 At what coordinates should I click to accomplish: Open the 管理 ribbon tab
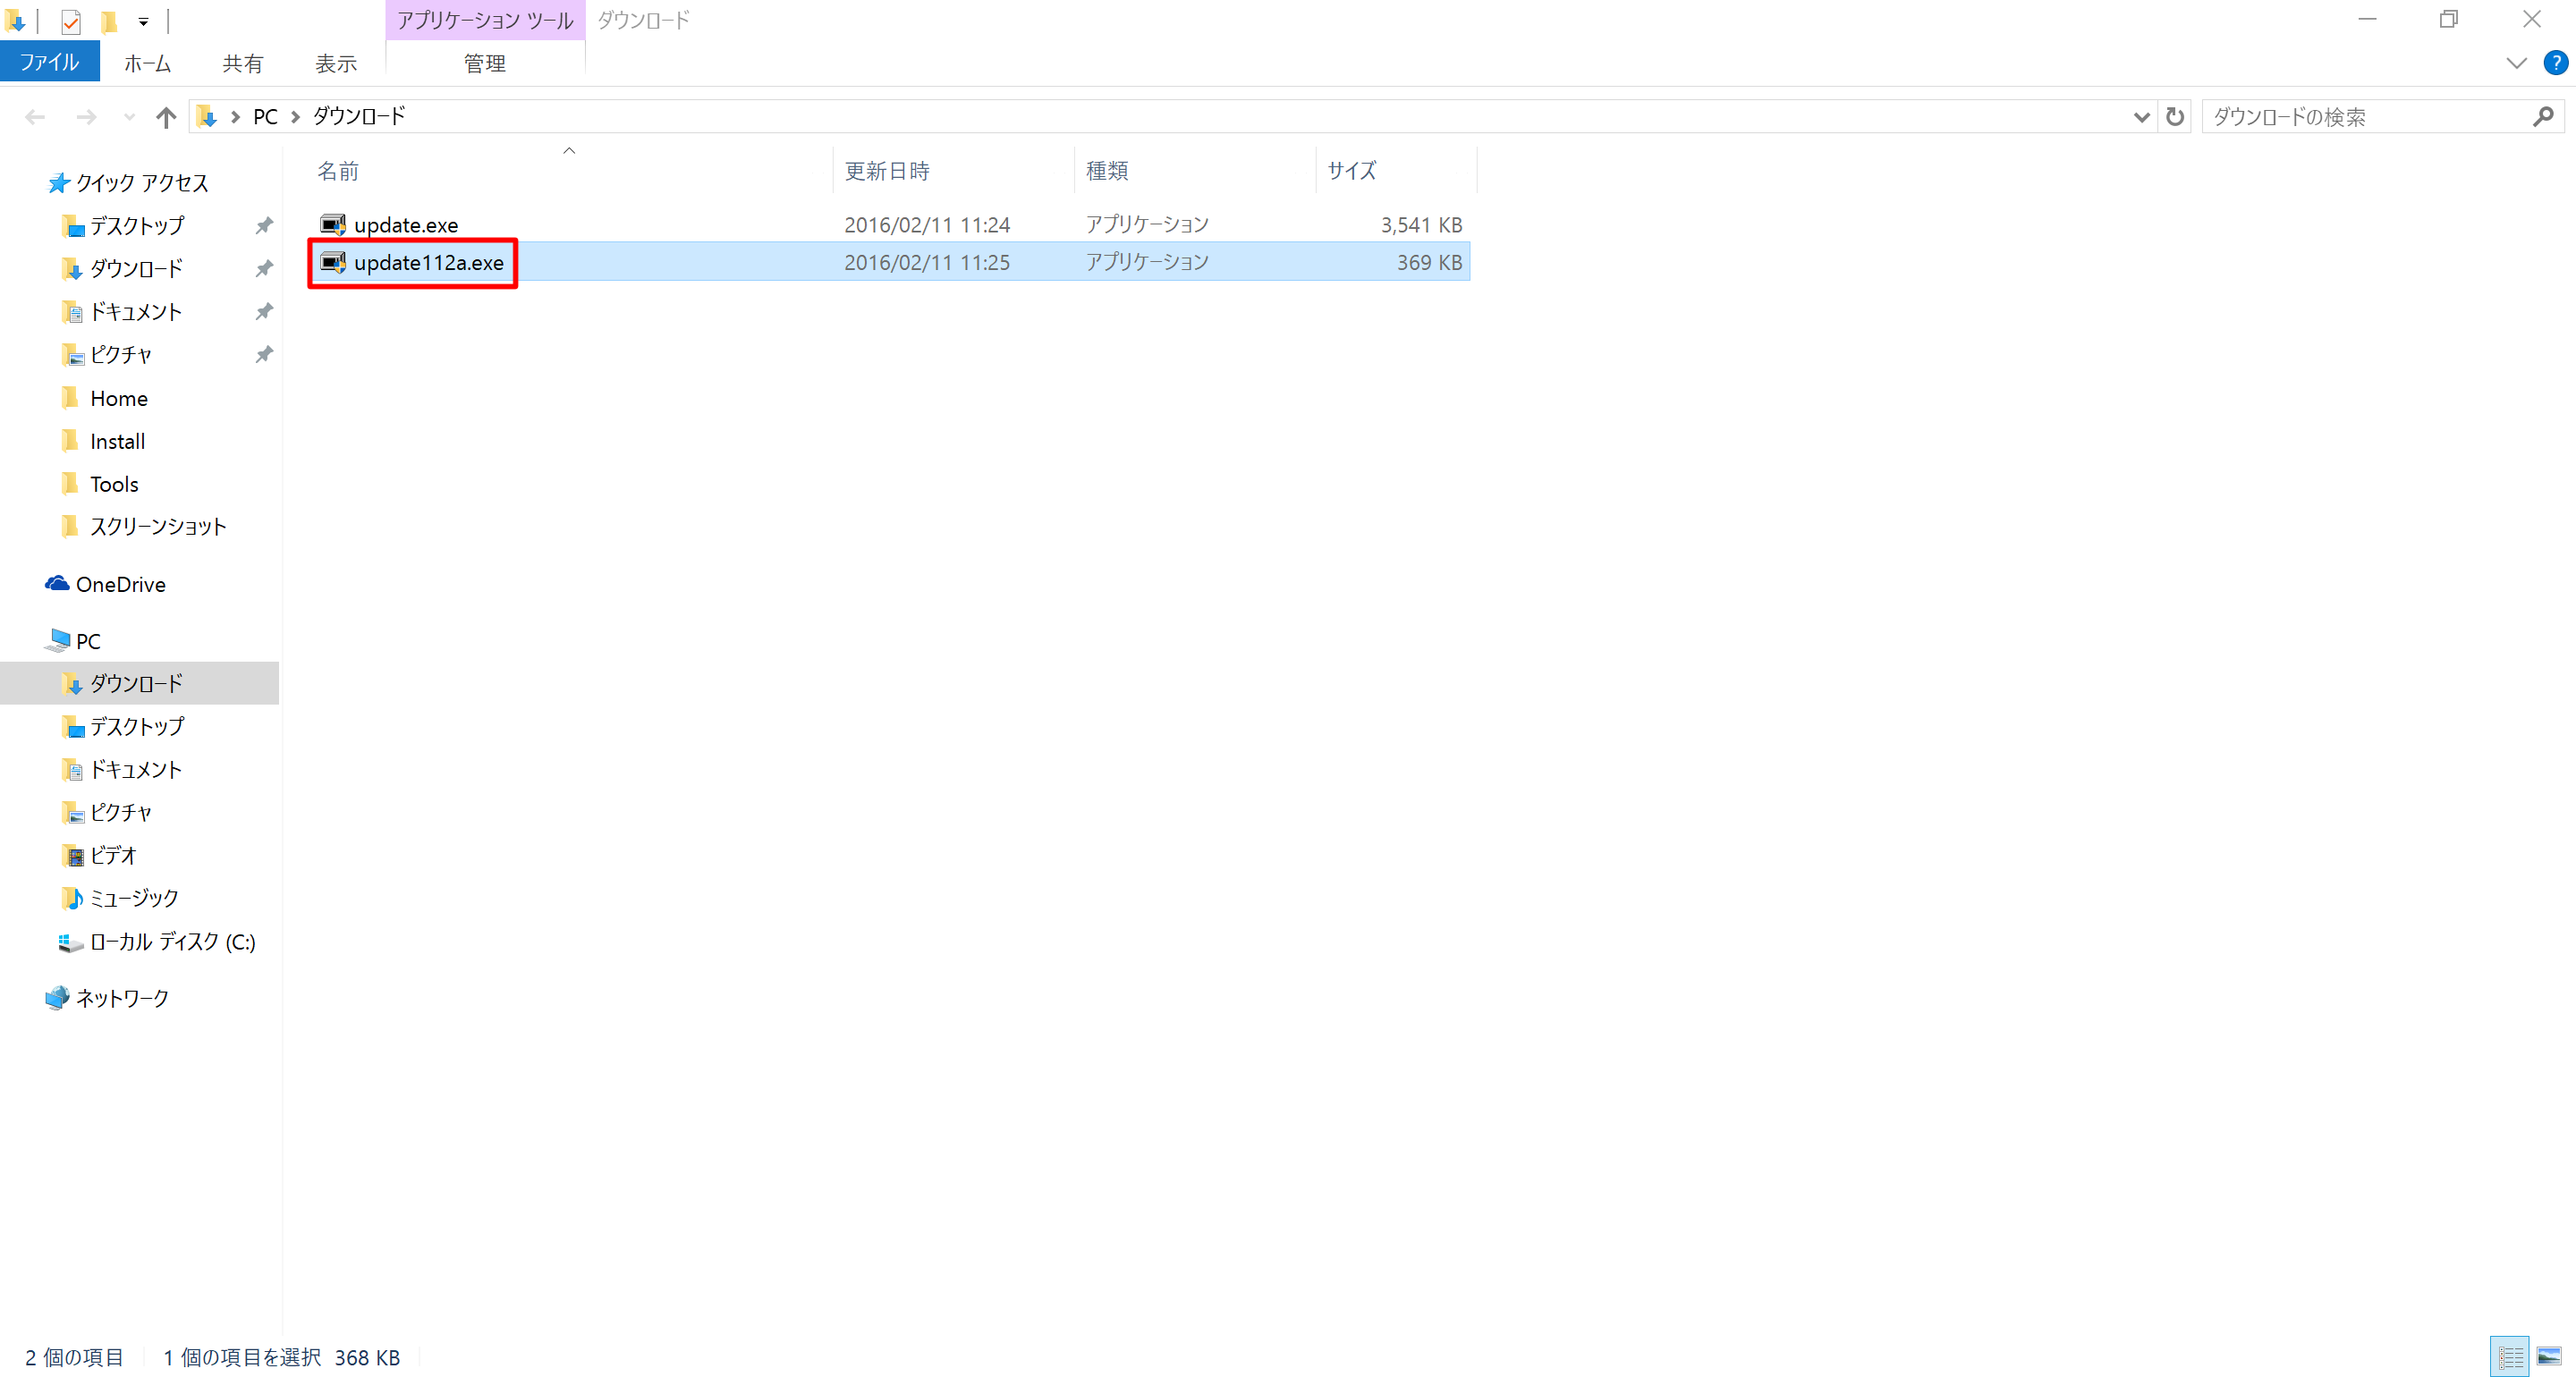pyautogui.click(x=484, y=63)
